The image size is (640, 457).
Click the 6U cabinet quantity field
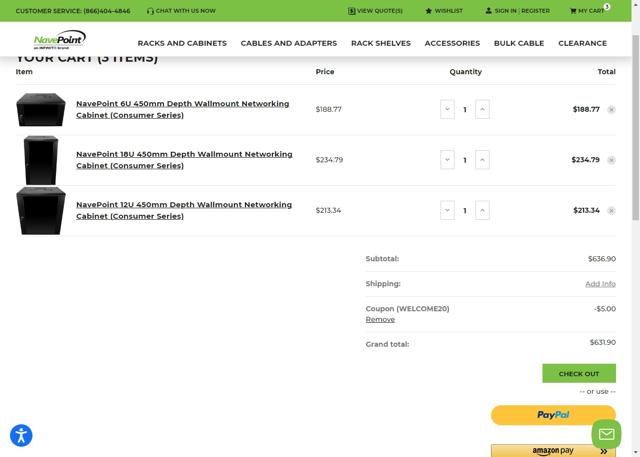[x=465, y=109]
